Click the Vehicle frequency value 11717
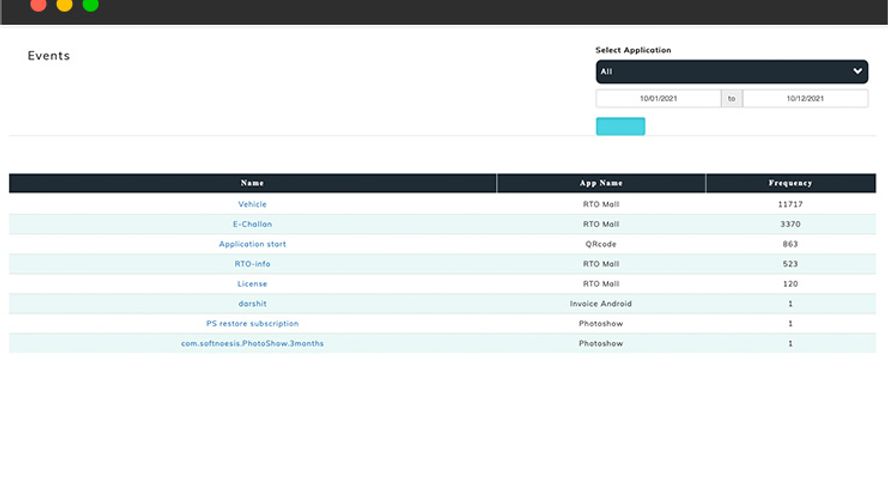This screenshot has height=500, width=888. point(790,204)
